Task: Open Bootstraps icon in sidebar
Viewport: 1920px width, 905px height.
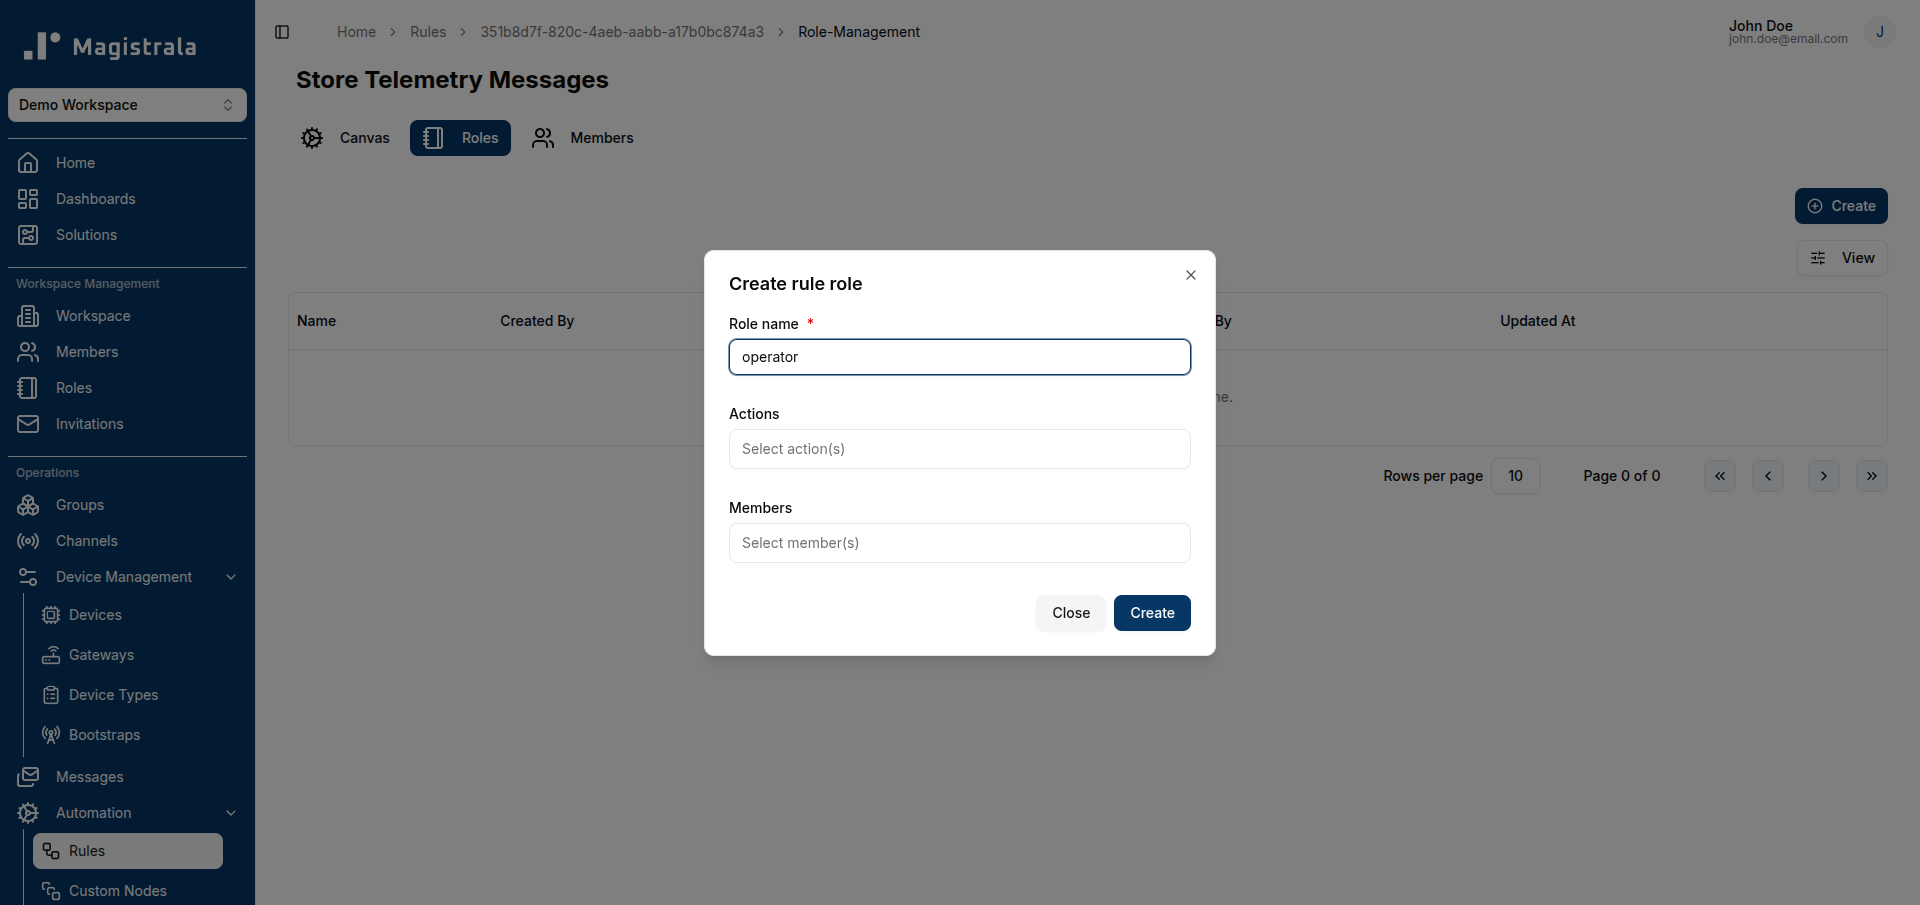Action: point(51,735)
